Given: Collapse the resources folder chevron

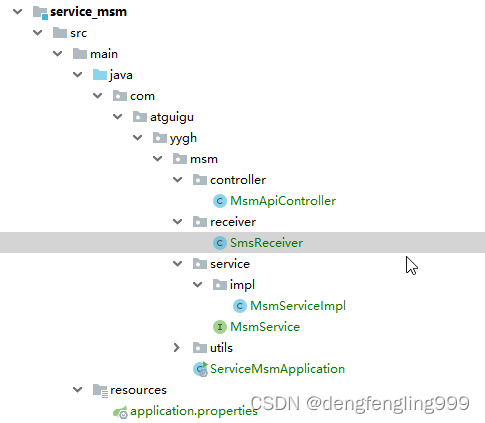Looking at the screenshot, I should point(78,389).
